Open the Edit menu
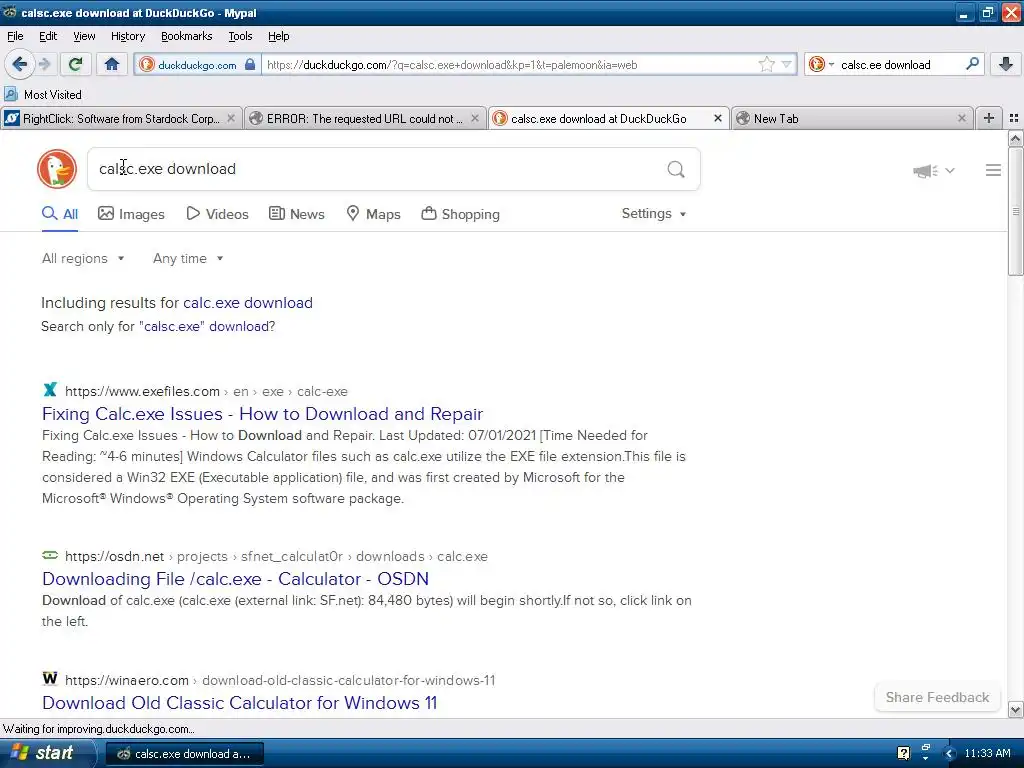 tap(48, 37)
